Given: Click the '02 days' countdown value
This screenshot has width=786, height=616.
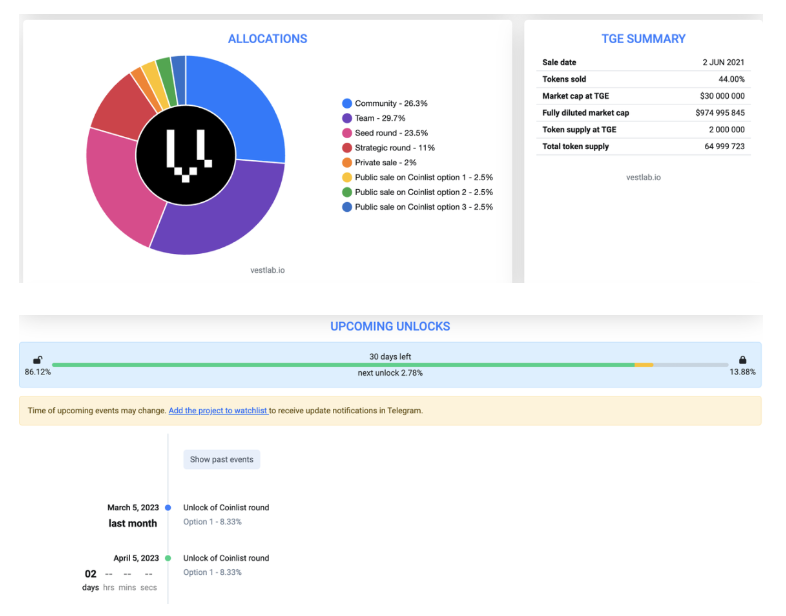Looking at the screenshot, I should (90, 579).
